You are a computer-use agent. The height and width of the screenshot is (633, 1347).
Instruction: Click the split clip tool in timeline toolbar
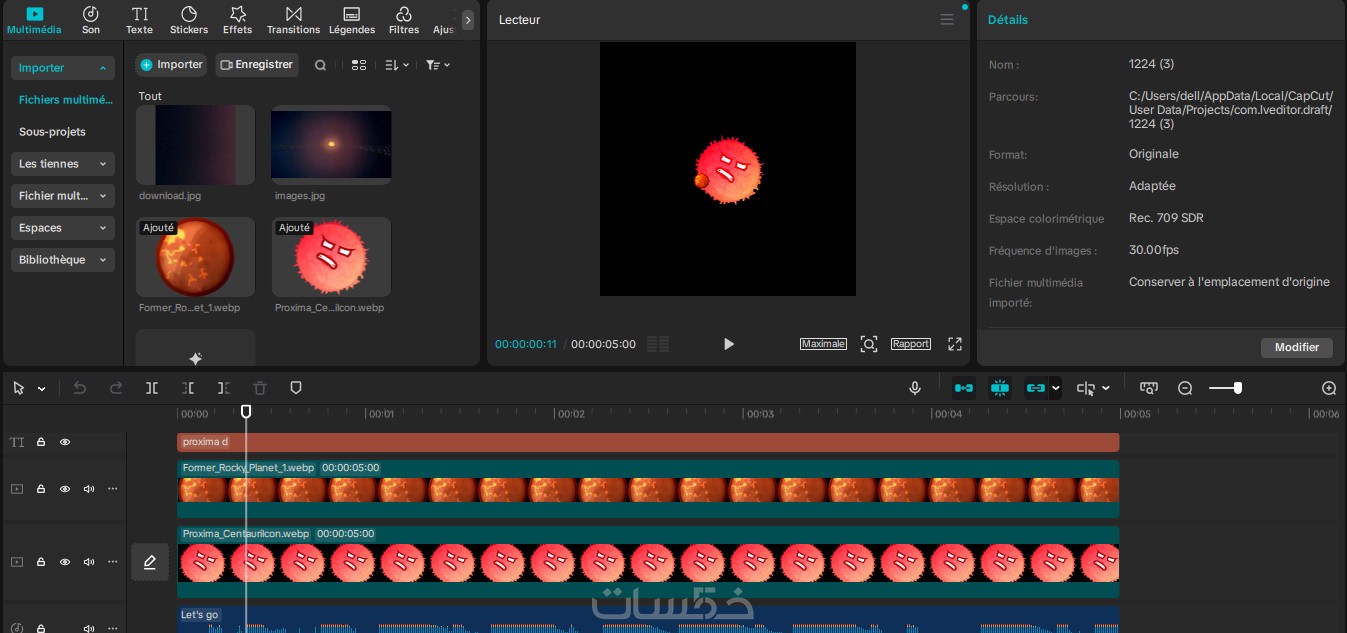(152, 388)
